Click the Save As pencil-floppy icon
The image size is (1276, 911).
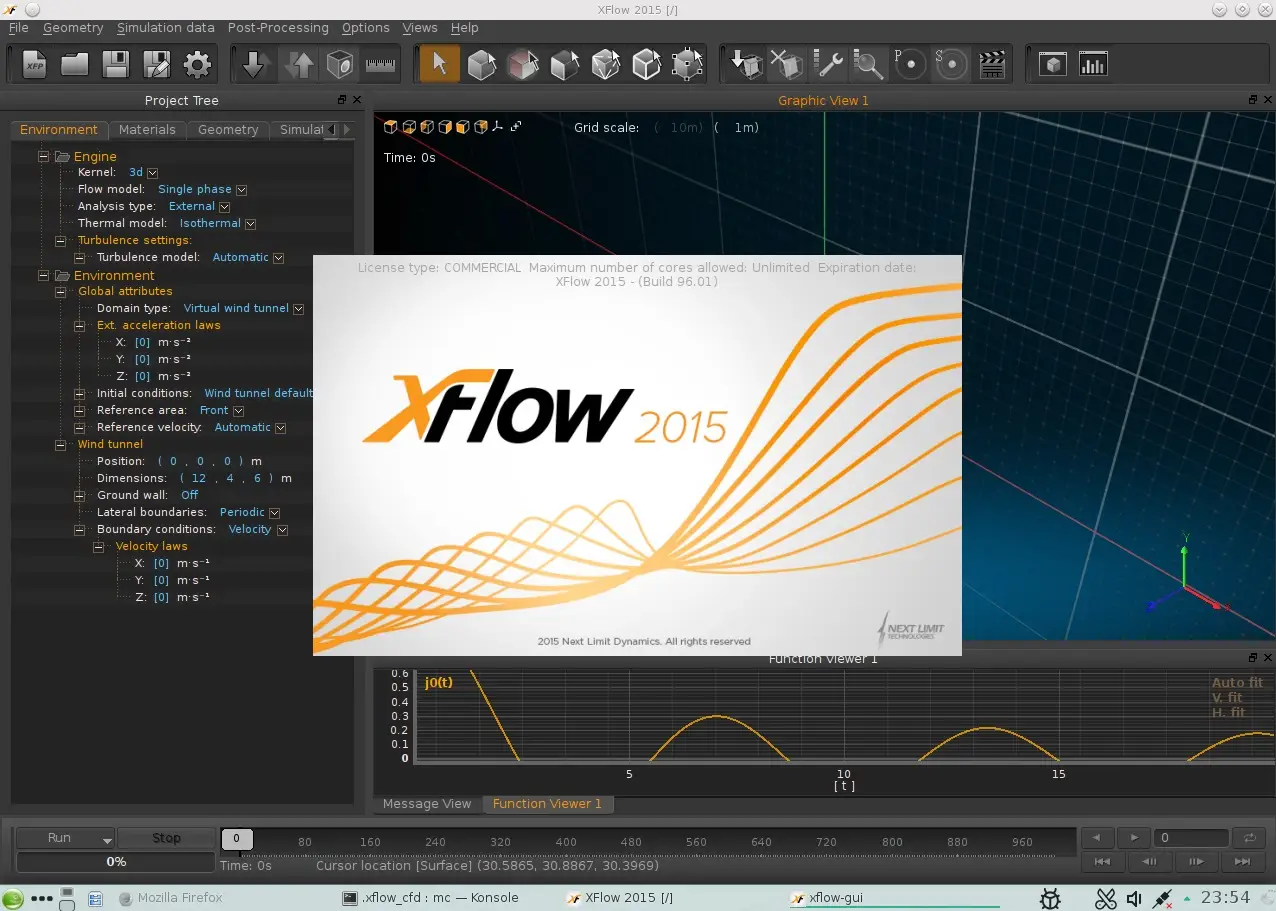point(157,65)
